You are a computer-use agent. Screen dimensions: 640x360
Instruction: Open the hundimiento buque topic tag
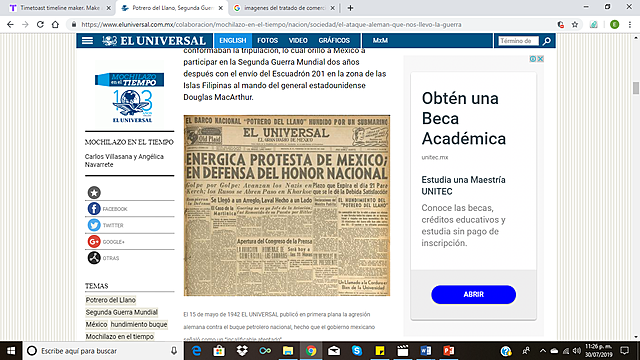click(x=139, y=324)
